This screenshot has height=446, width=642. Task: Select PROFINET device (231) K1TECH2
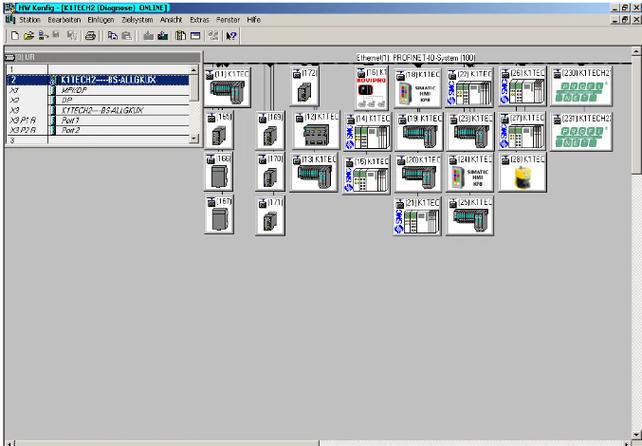tap(581, 132)
